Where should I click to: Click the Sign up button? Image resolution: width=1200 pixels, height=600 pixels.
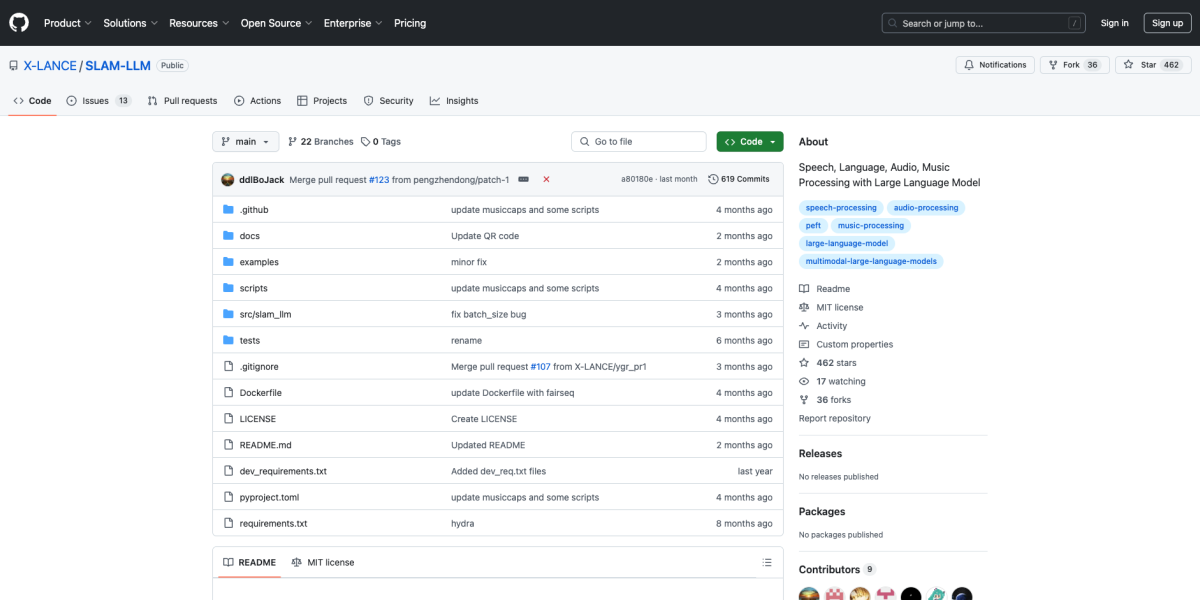click(x=1167, y=23)
